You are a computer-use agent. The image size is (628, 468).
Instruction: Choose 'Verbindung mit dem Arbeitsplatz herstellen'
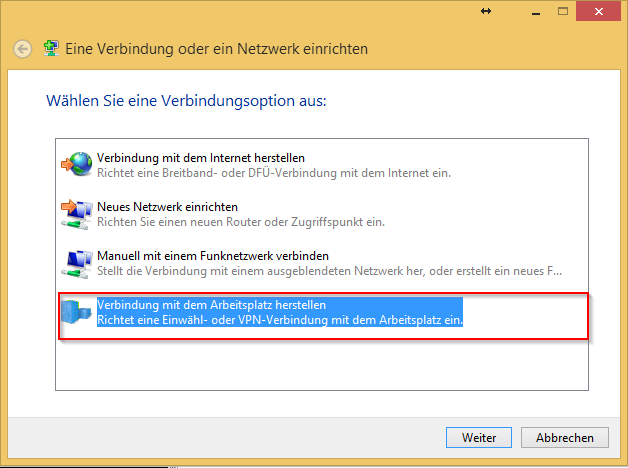(x=211, y=305)
